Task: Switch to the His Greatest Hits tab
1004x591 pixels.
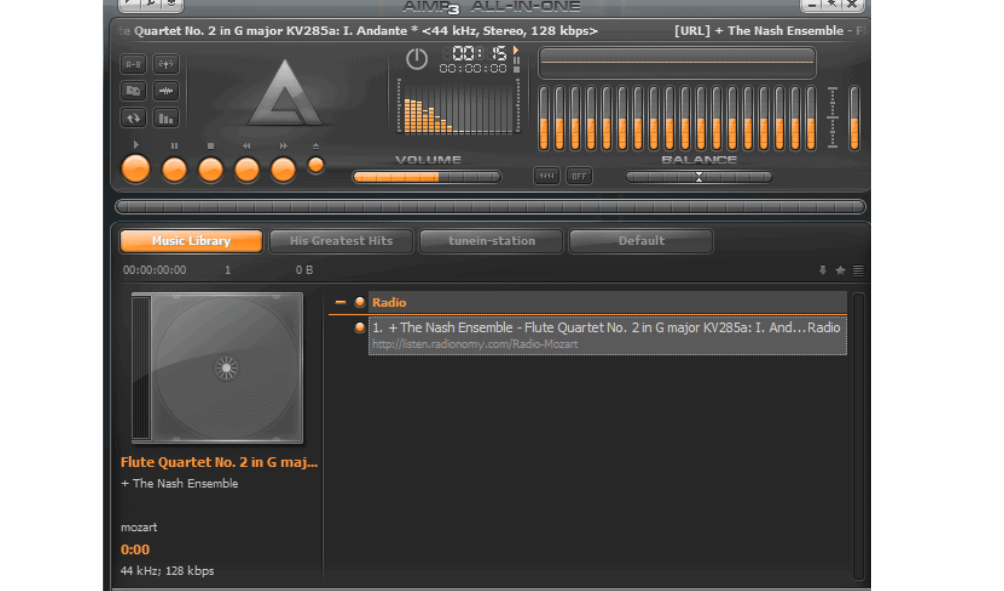Action: (x=341, y=241)
